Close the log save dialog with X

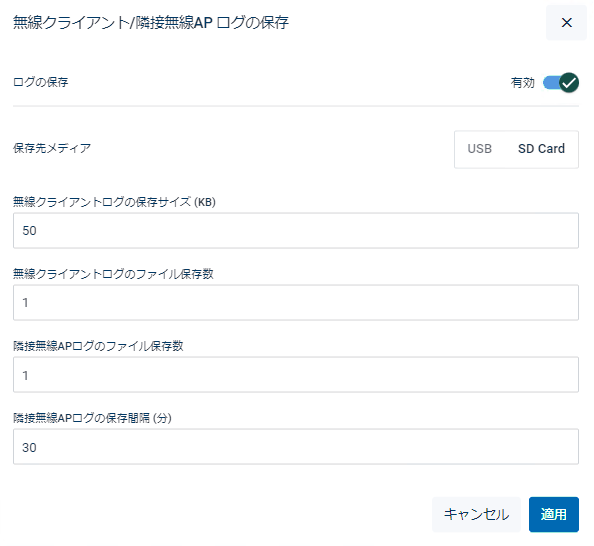pyautogui.click(x=566, y=23)
